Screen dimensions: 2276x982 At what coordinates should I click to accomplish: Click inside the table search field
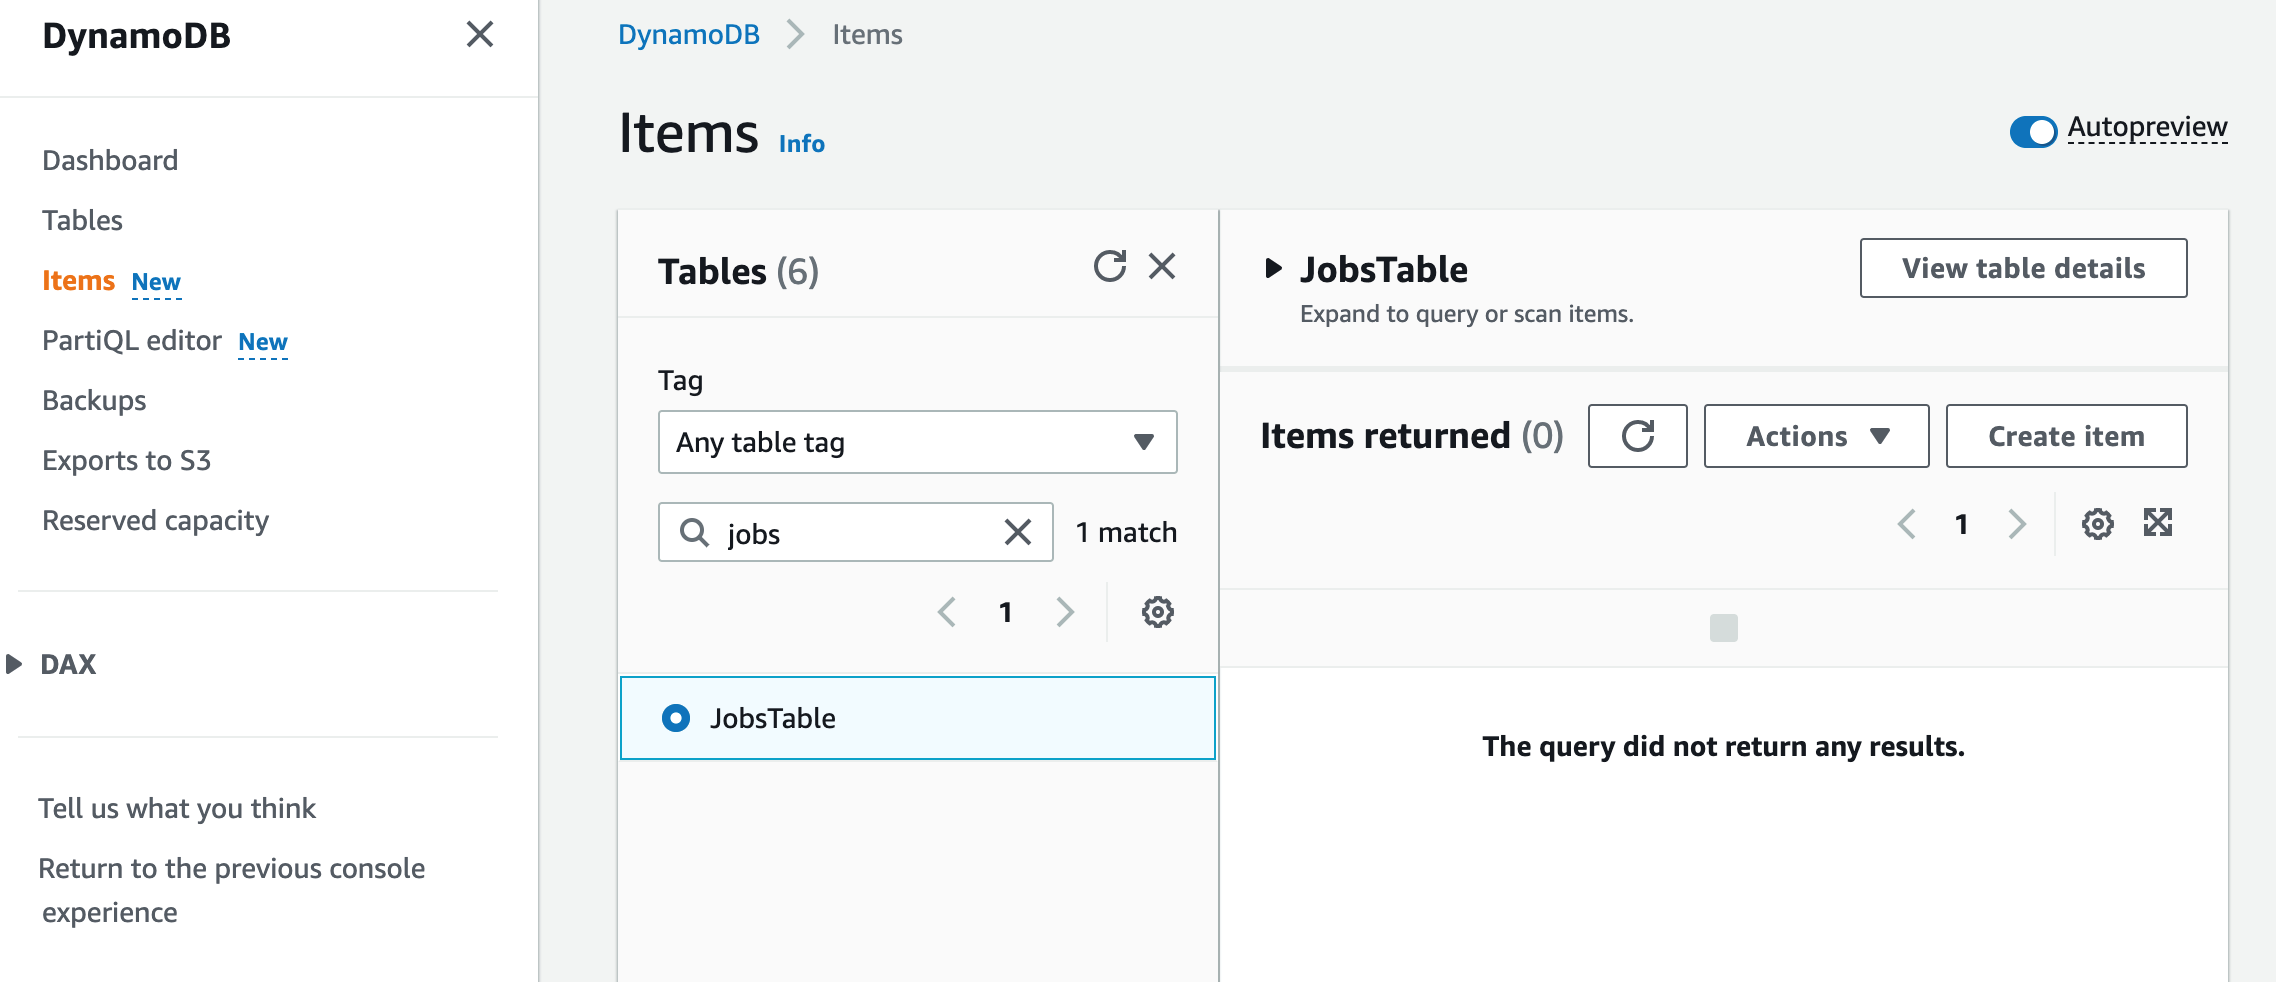point(855,532)
